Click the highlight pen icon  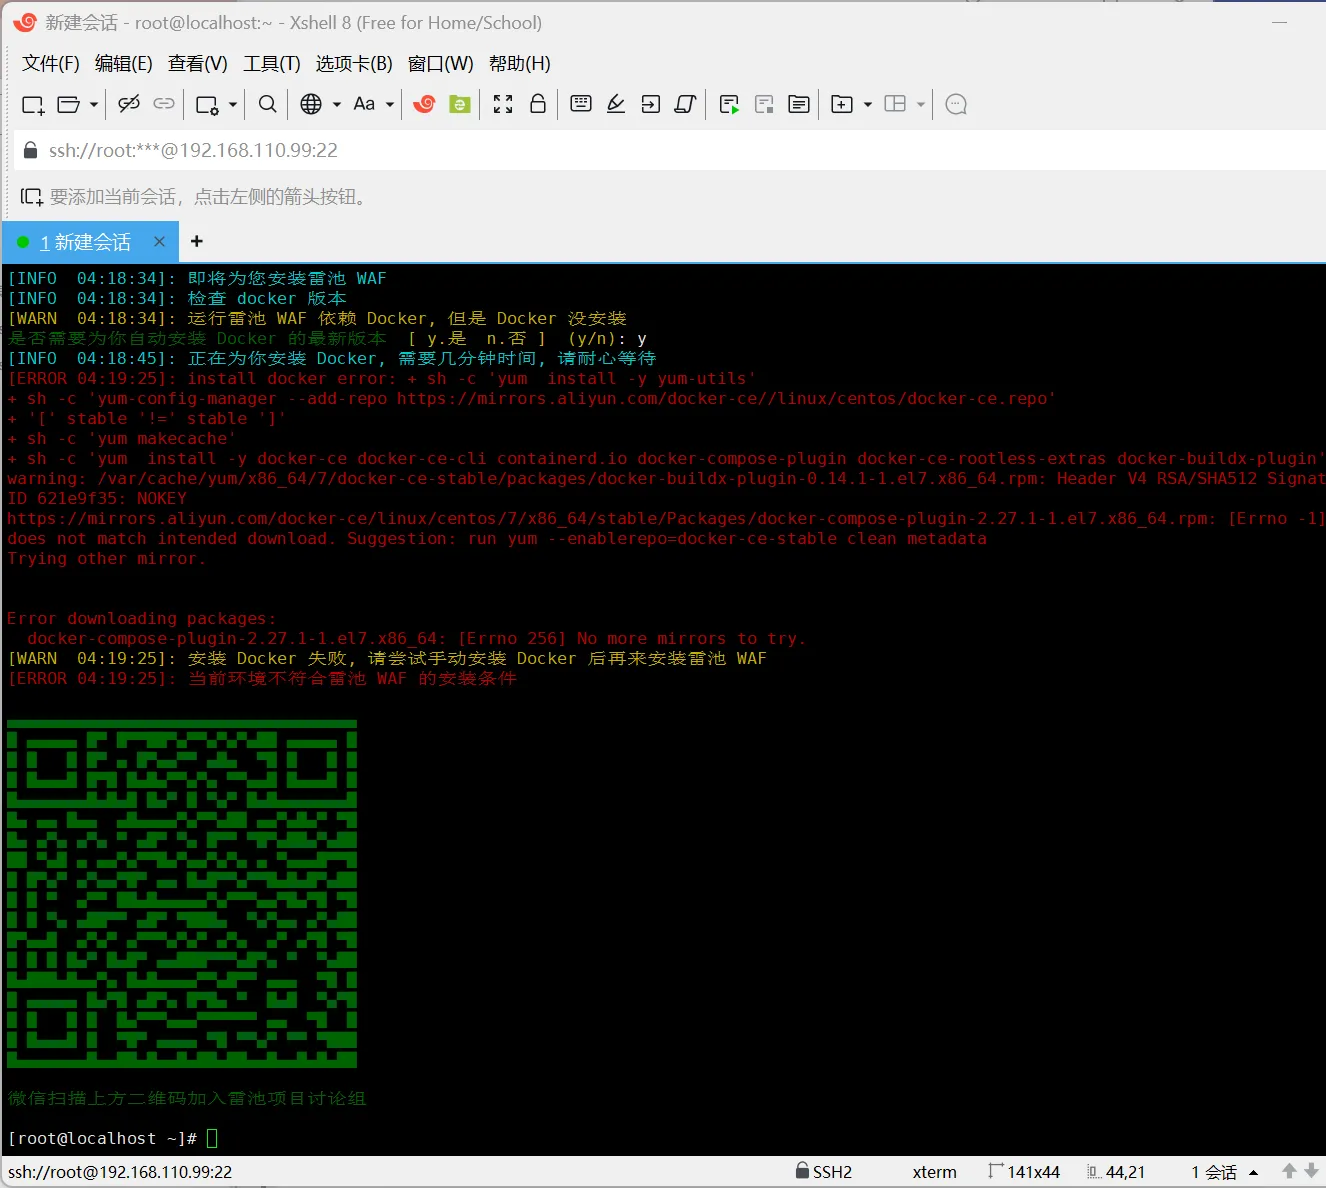616,104
